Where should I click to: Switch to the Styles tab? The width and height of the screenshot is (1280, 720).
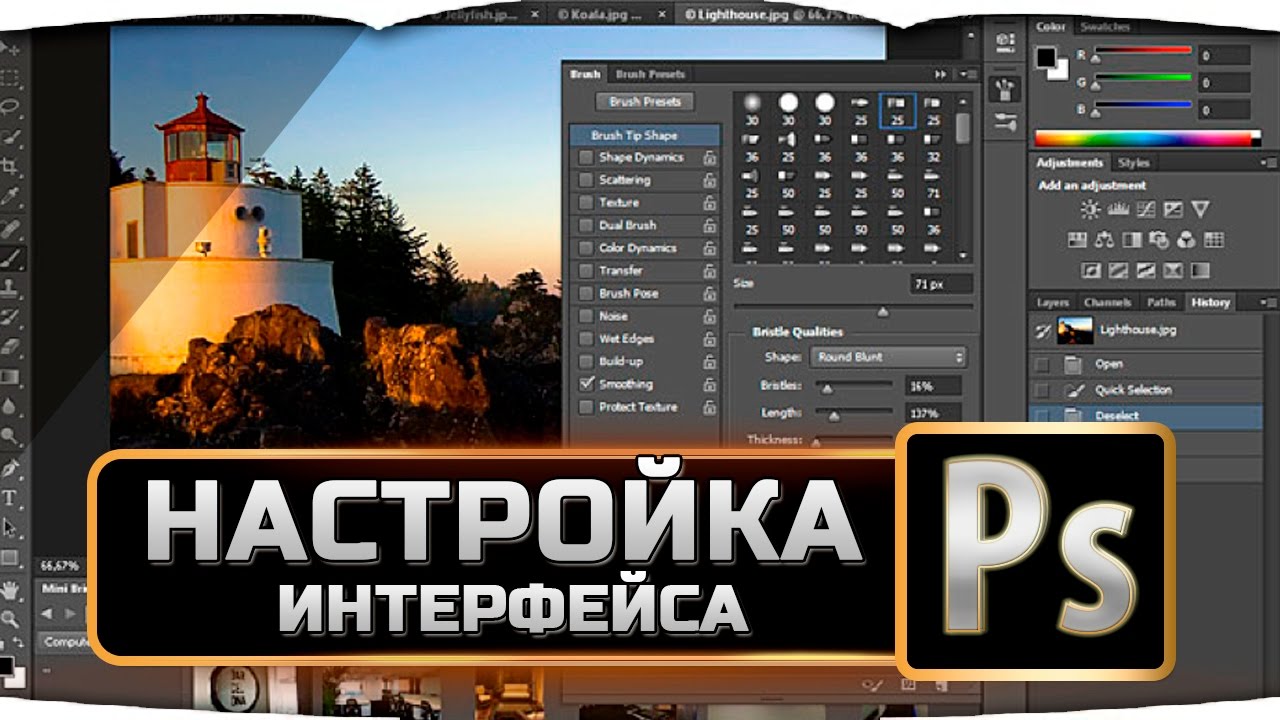coord(1134,163)
